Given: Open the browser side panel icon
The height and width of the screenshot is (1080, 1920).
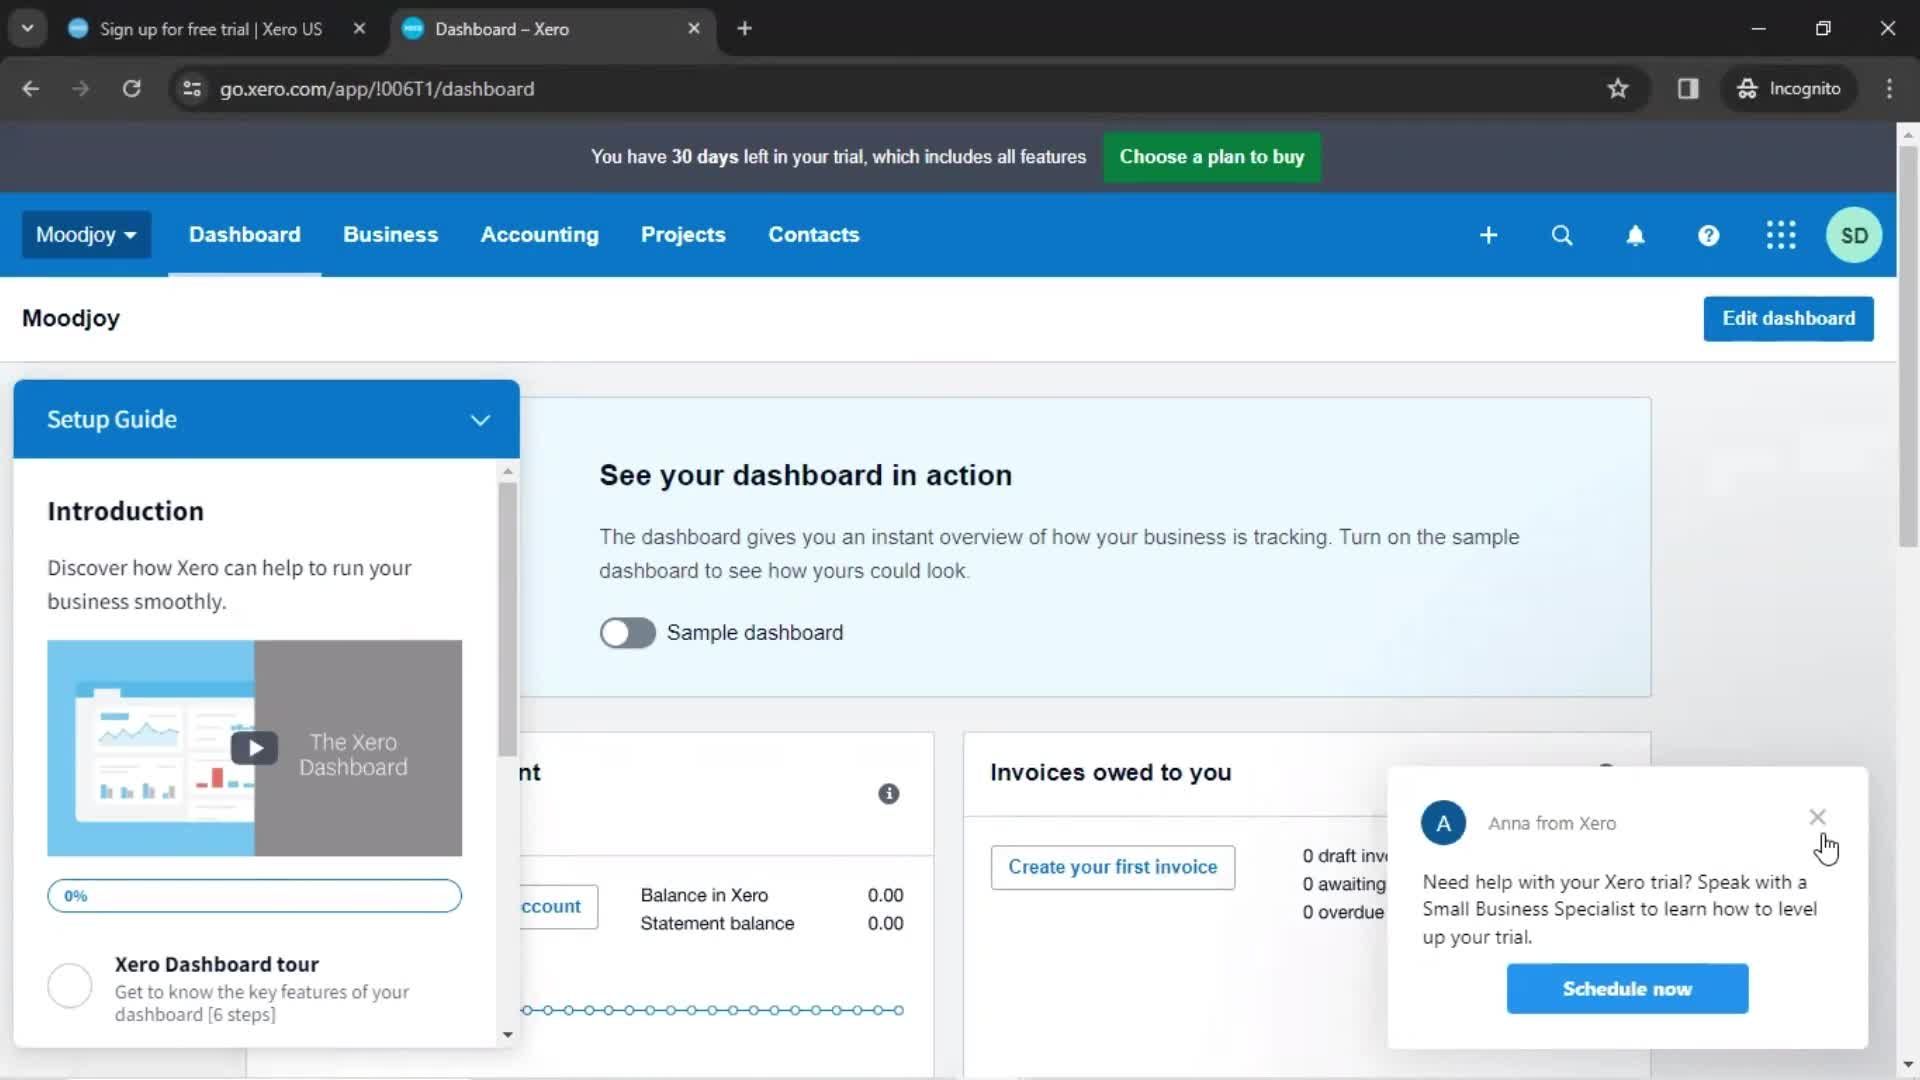Looking at the screenshot, I should click(x=1688, y=89).
